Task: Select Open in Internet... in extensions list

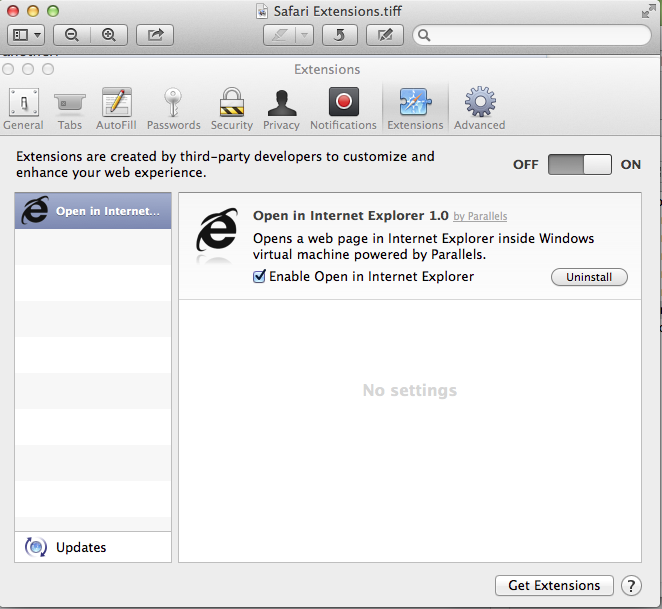Action: (93, 211)
